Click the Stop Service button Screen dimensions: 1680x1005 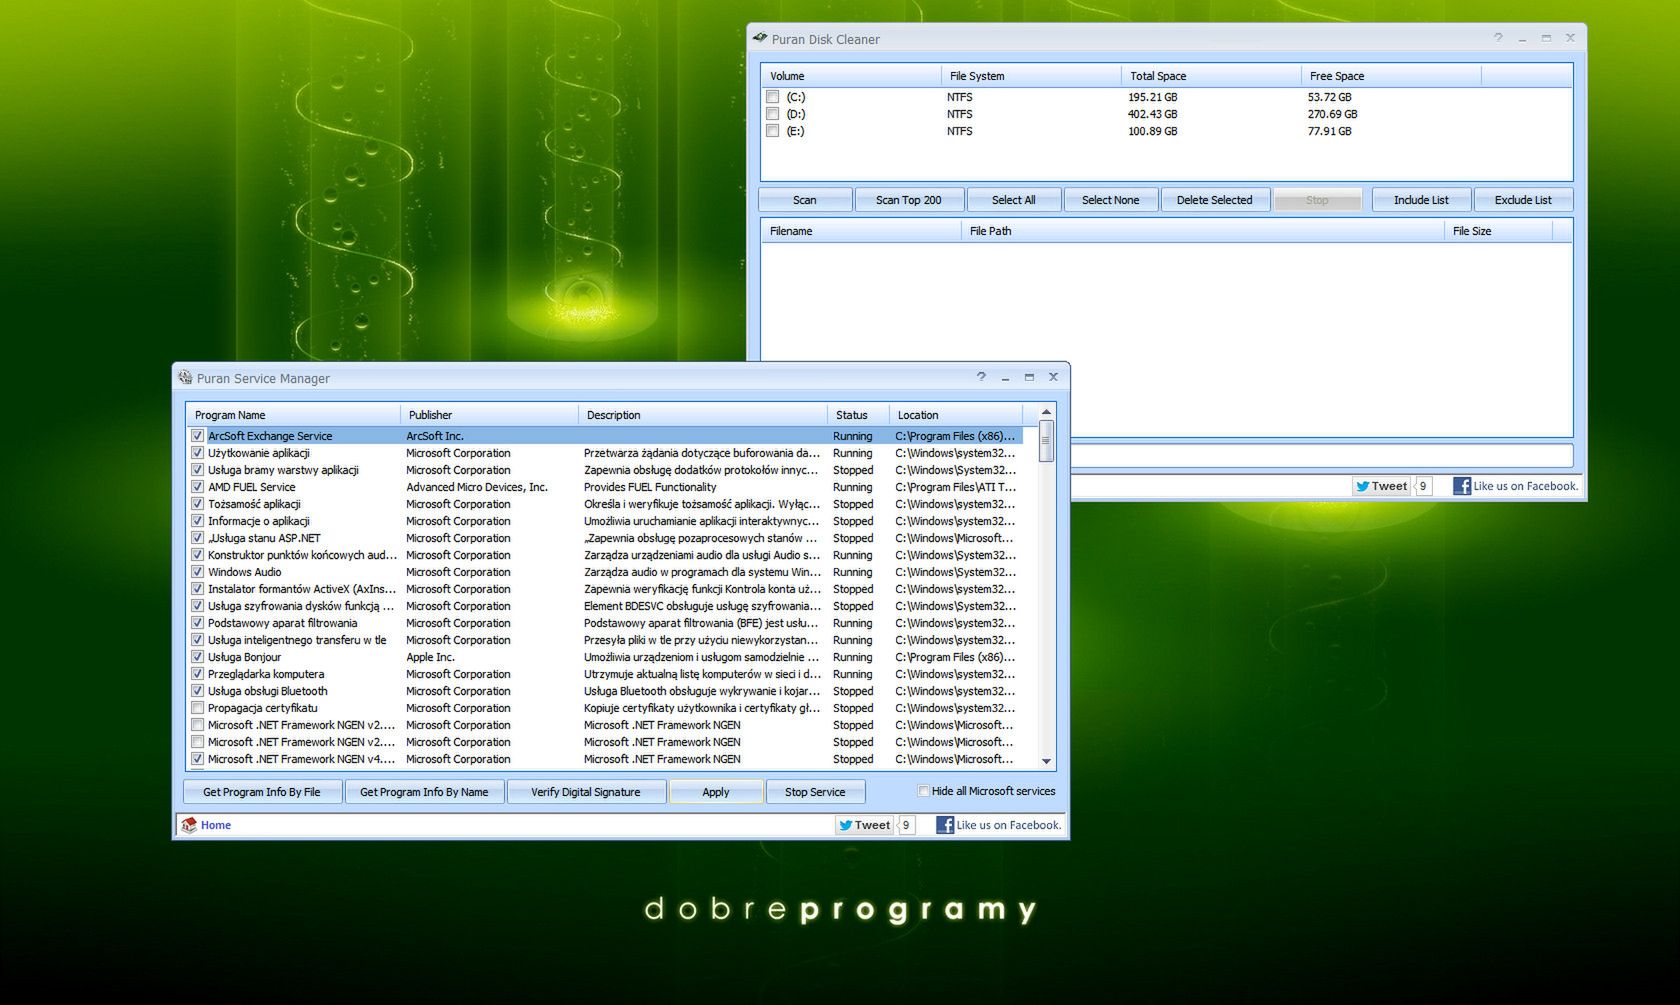tap(815, 792)
